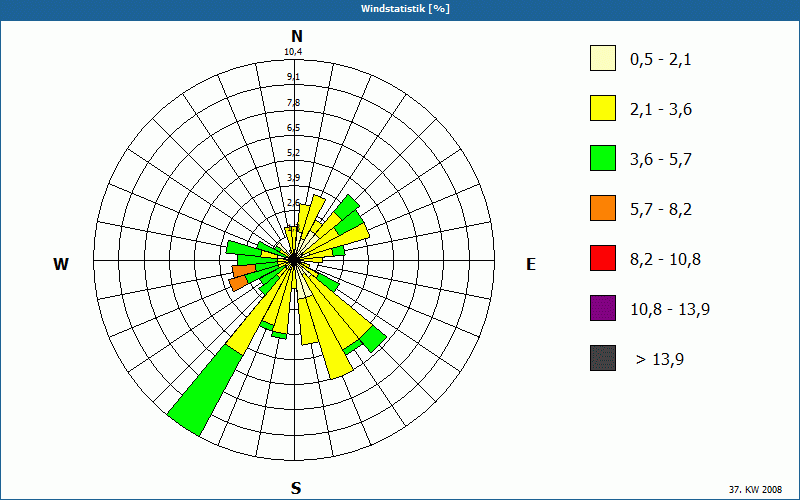Click the 10,4 axis value
Screen dimensions: 800x500
293,52
